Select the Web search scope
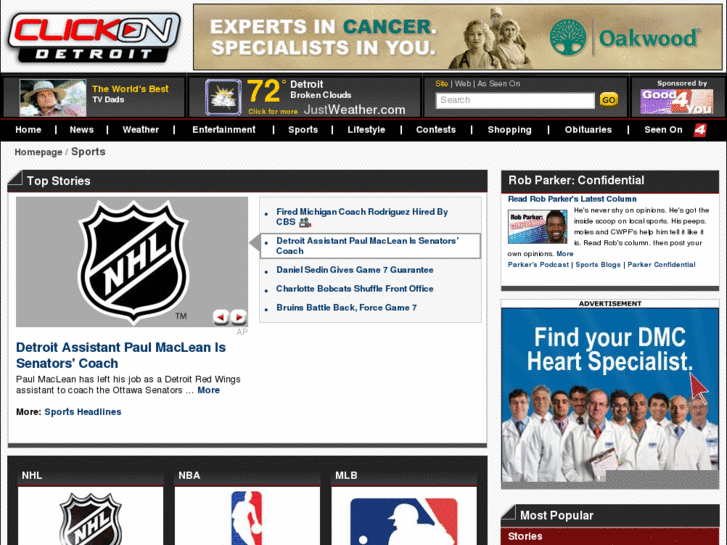 (463, 84)
